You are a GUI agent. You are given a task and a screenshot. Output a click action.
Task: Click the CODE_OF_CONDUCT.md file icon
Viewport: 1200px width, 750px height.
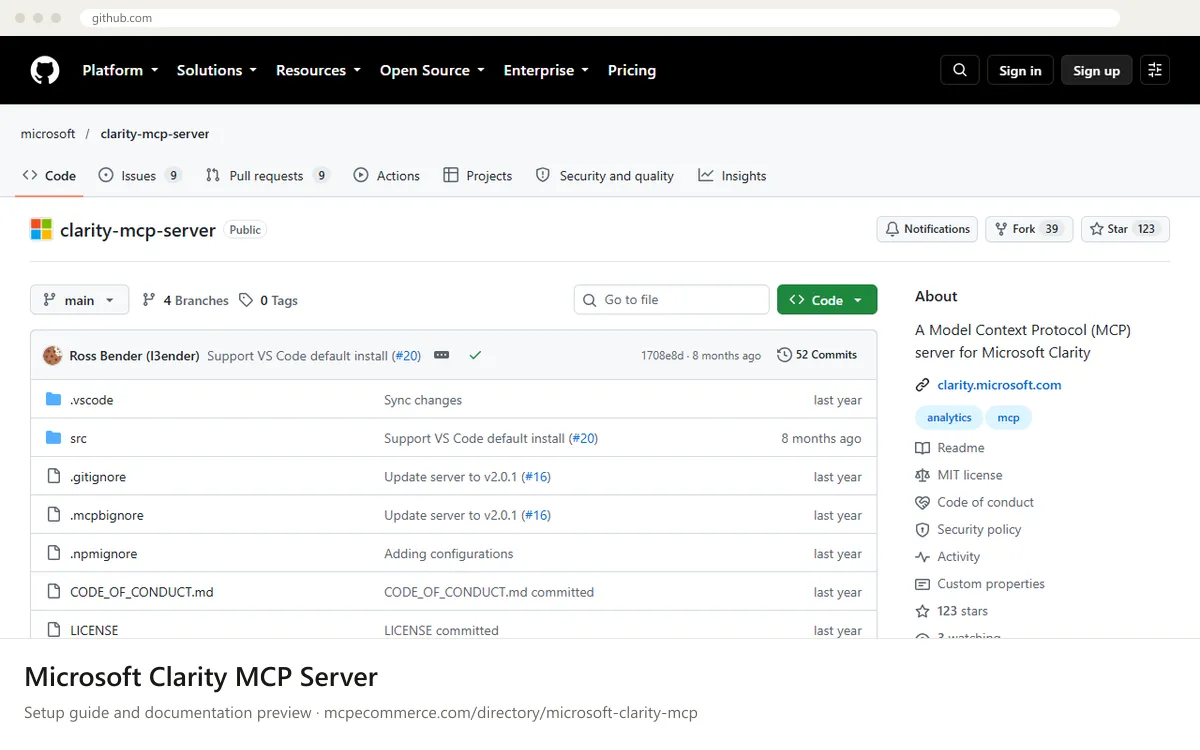click(x=54, y=592)
